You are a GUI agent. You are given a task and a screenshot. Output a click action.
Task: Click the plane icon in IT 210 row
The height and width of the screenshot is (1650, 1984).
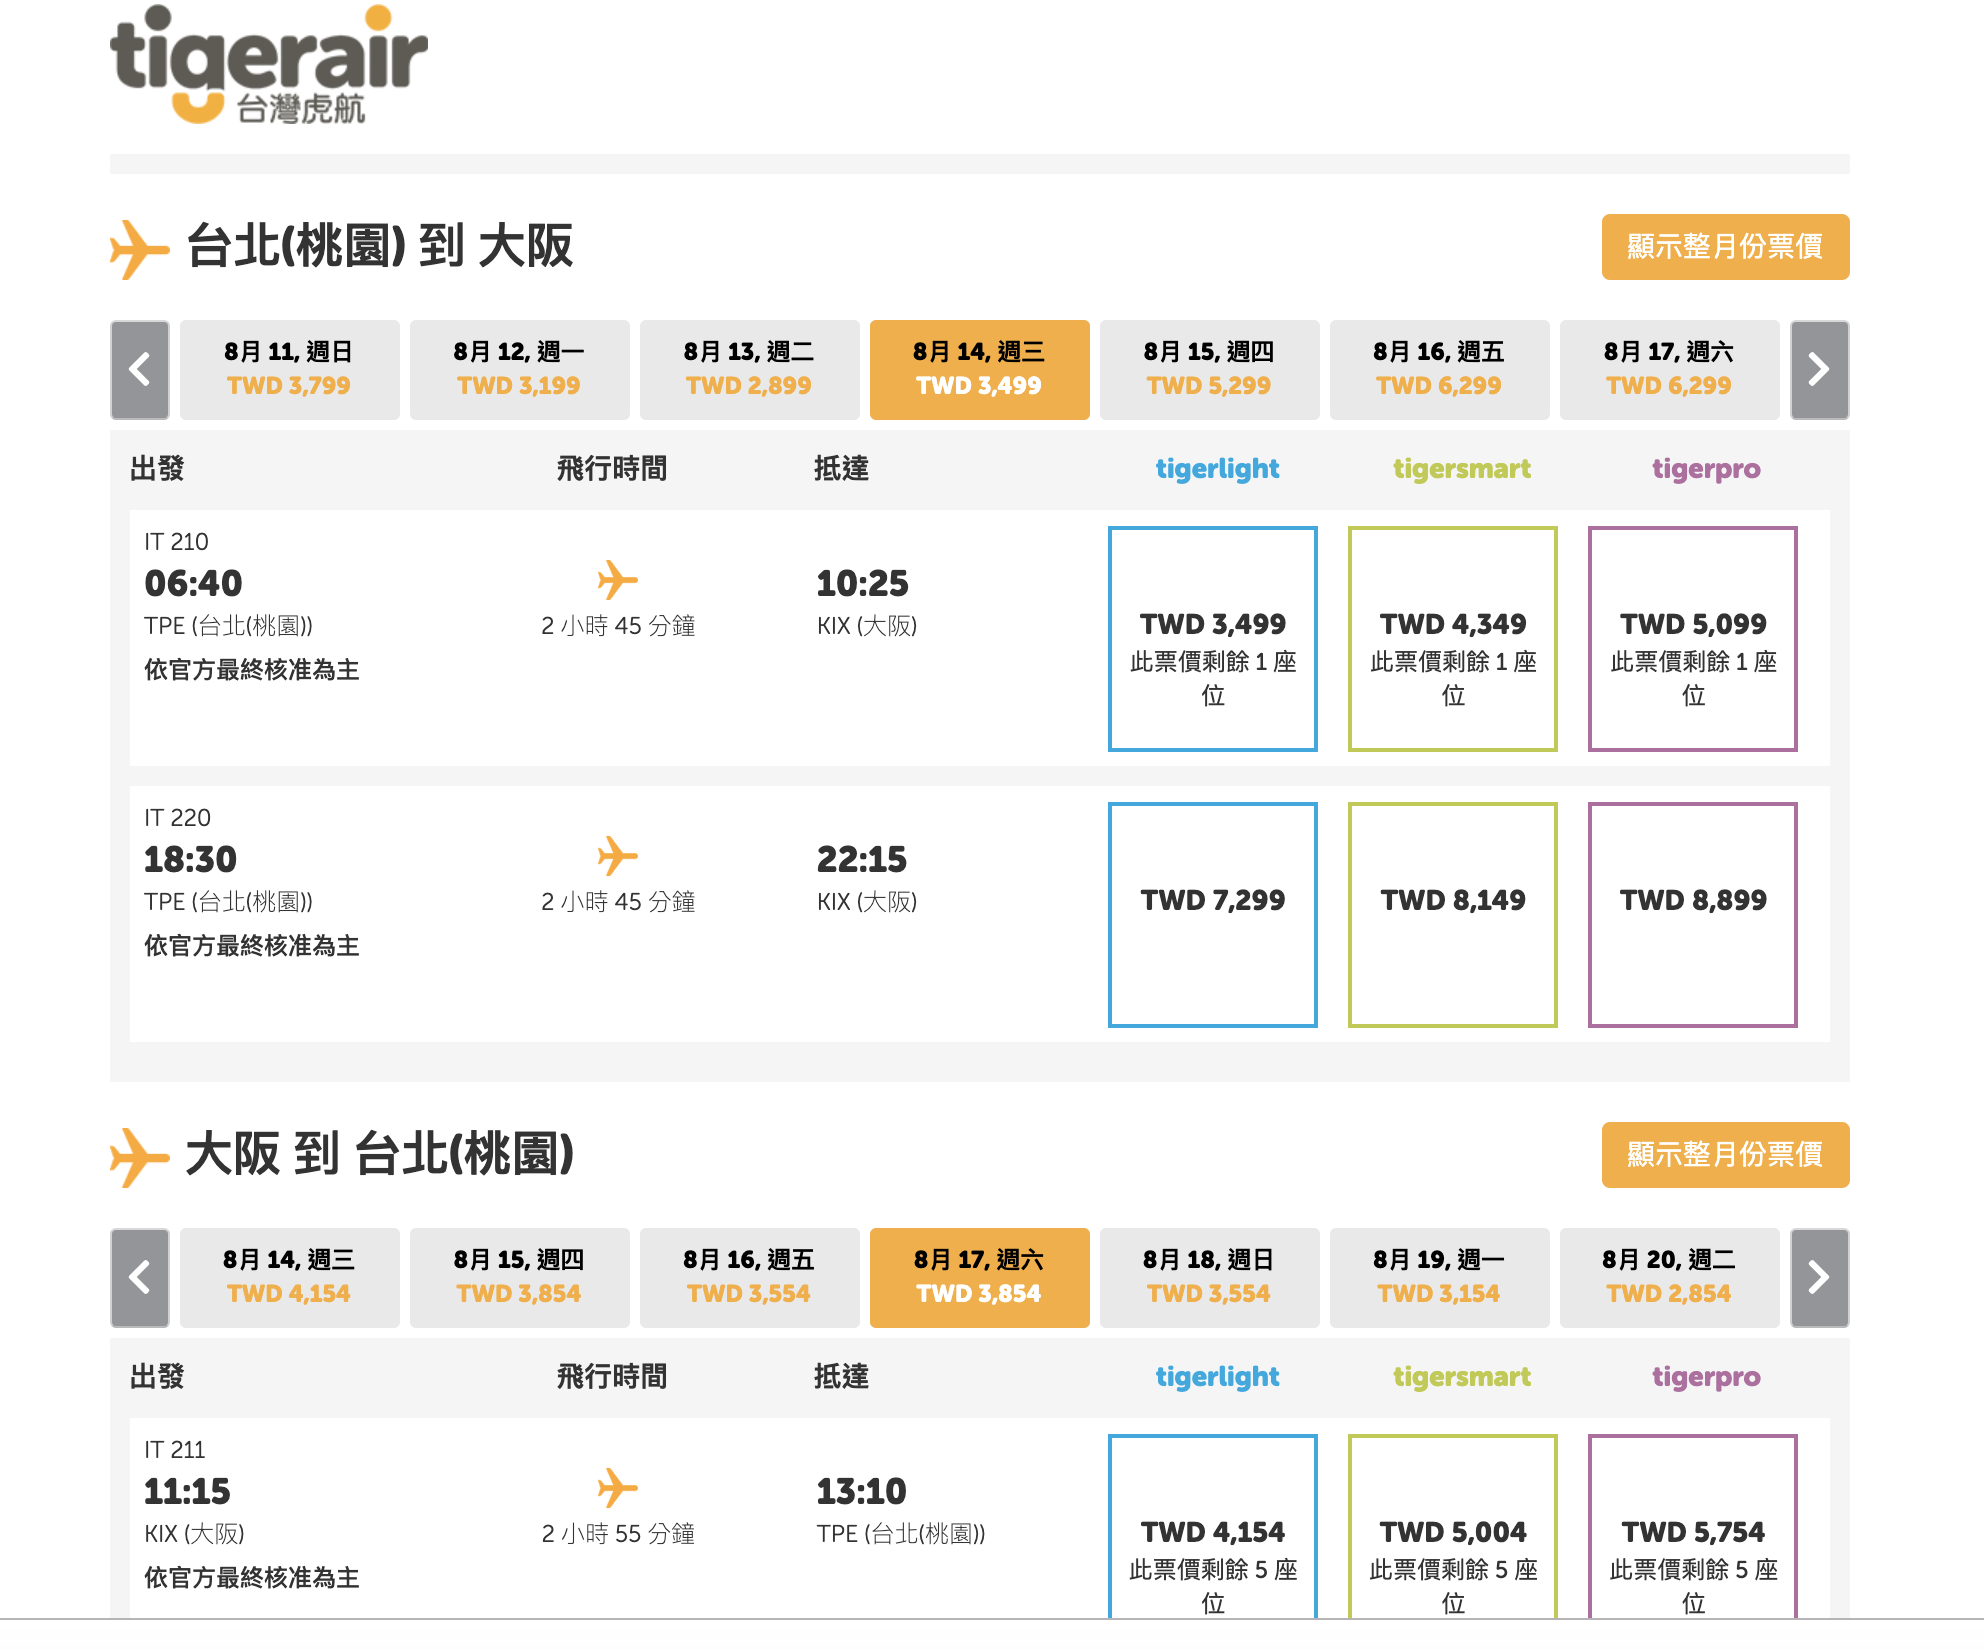tap(617, 580)
